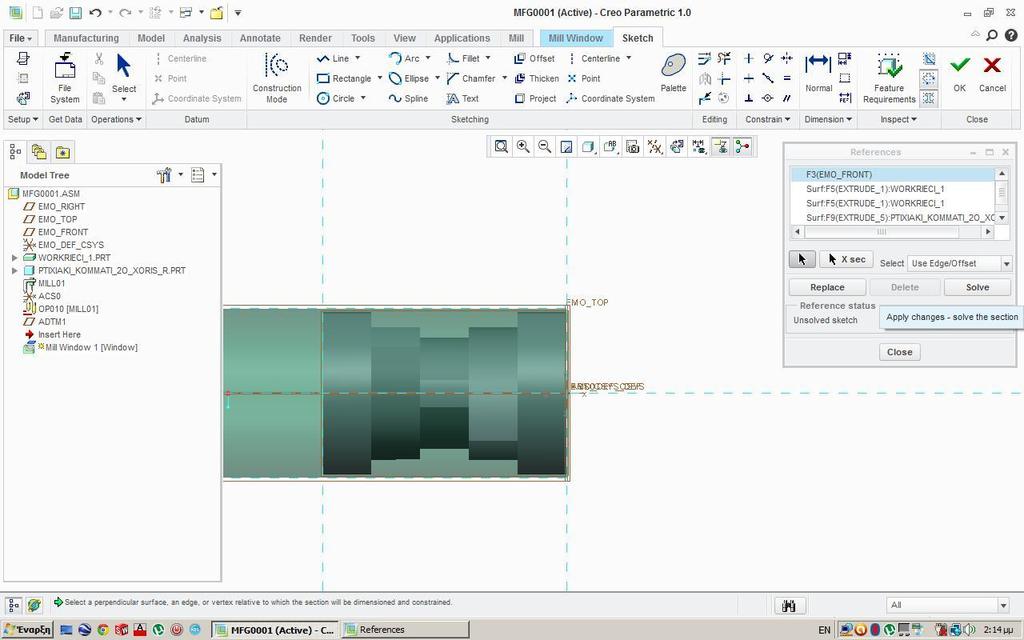Click Refit view icon
The height and width of the screenshot is (640, 1024).
coord(501,146)
